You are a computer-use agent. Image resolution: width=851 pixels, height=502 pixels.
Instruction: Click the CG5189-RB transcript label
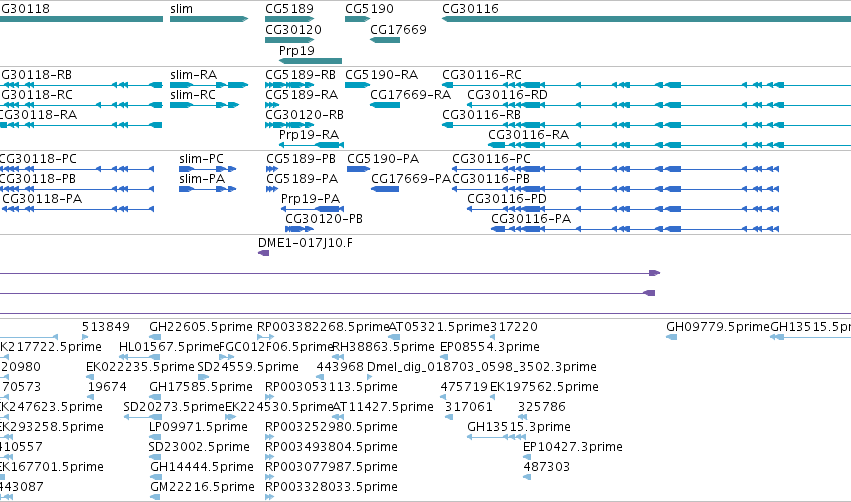coord(301,75)
